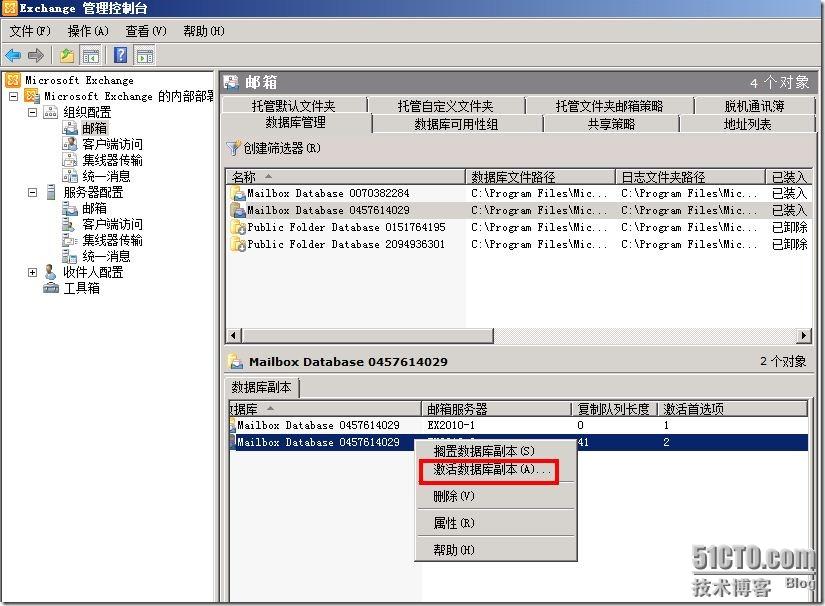
Task: Choose 帮助(H) from the context menu
Action: 495,550
